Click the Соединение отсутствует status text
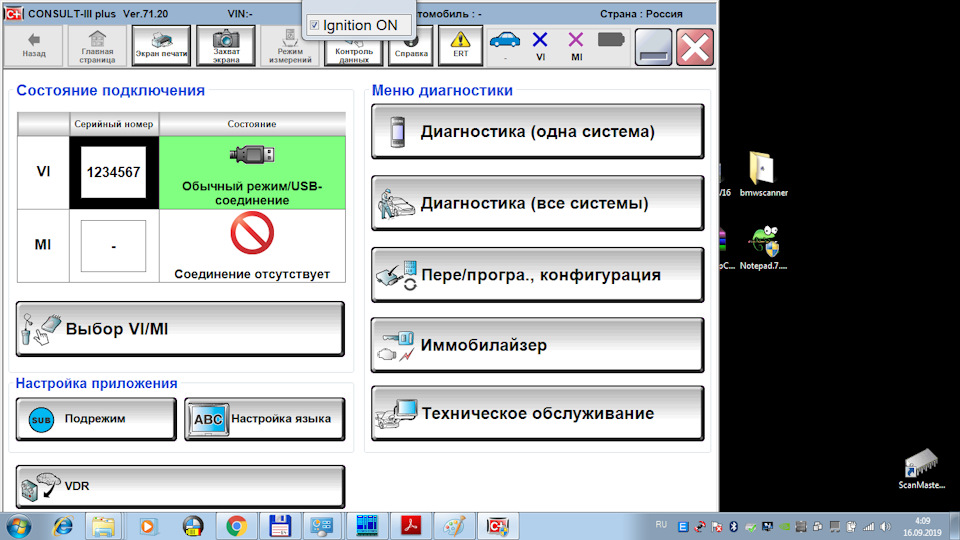 click(252, 274)
